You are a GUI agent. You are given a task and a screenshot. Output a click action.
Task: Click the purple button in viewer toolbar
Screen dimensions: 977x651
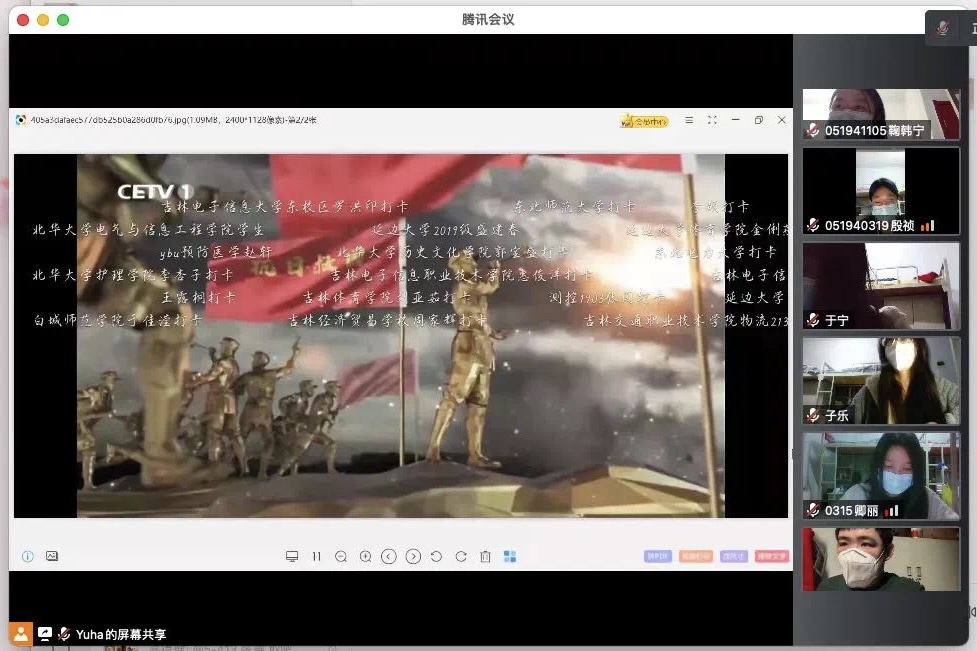coord(733,556)
